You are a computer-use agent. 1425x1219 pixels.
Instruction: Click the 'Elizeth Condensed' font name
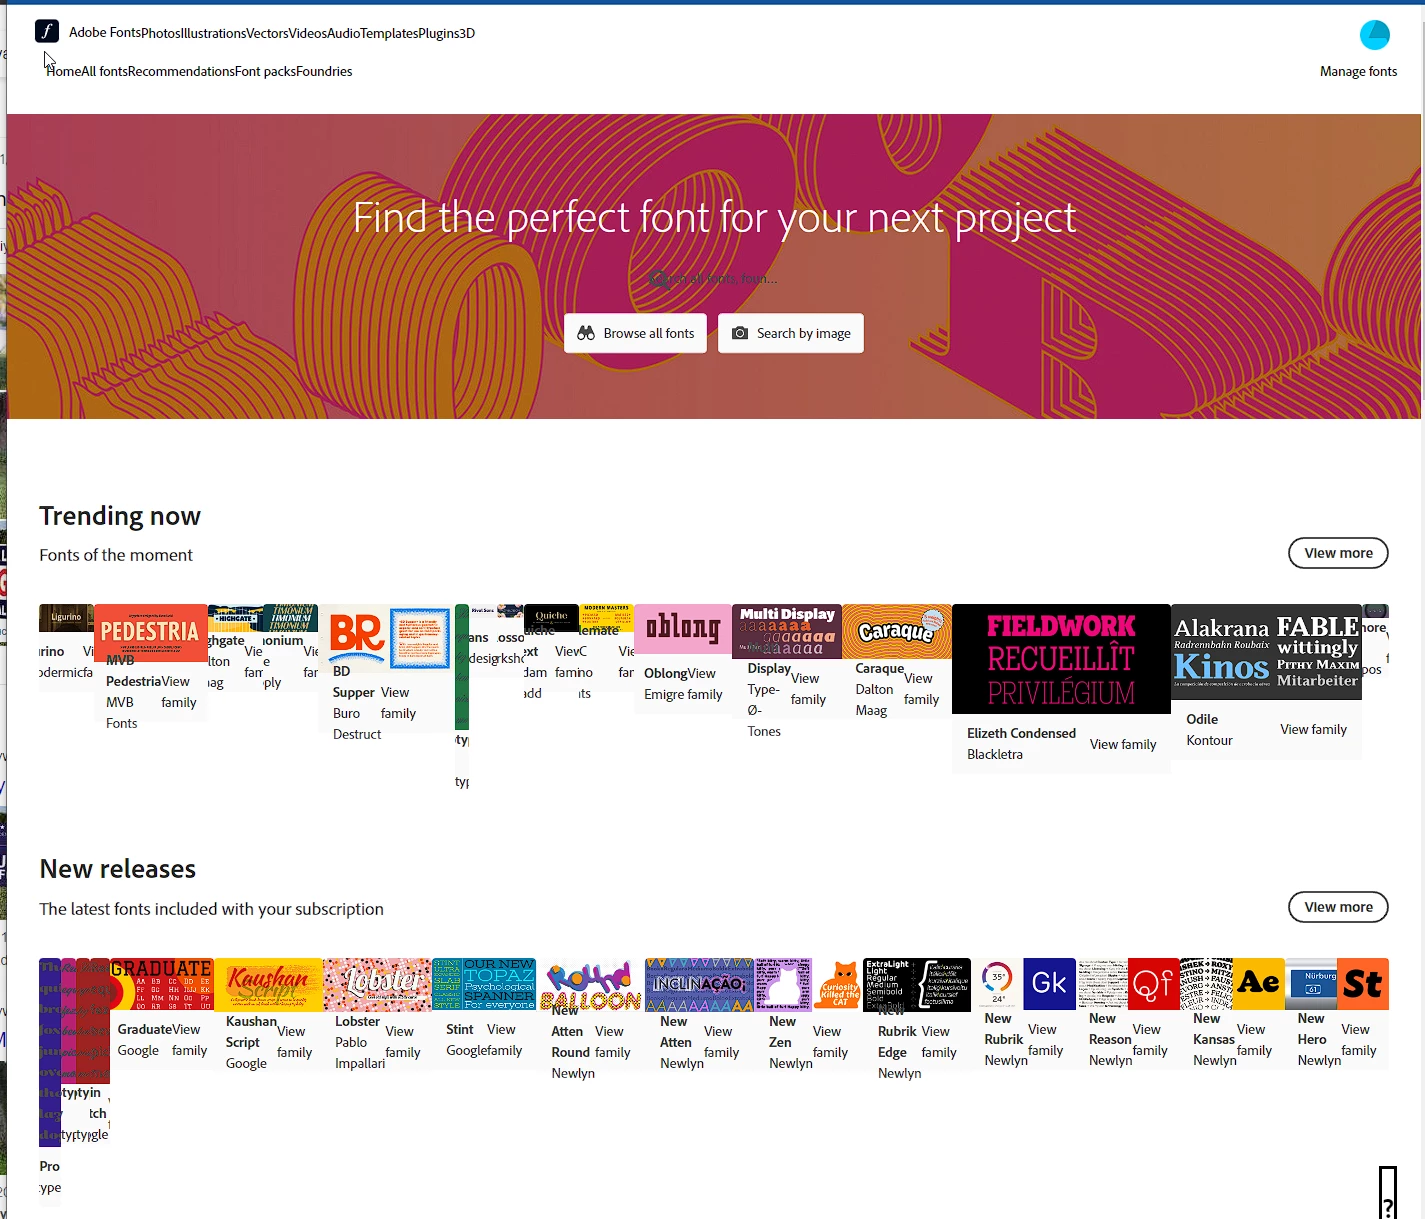(x=1021, y=733)
